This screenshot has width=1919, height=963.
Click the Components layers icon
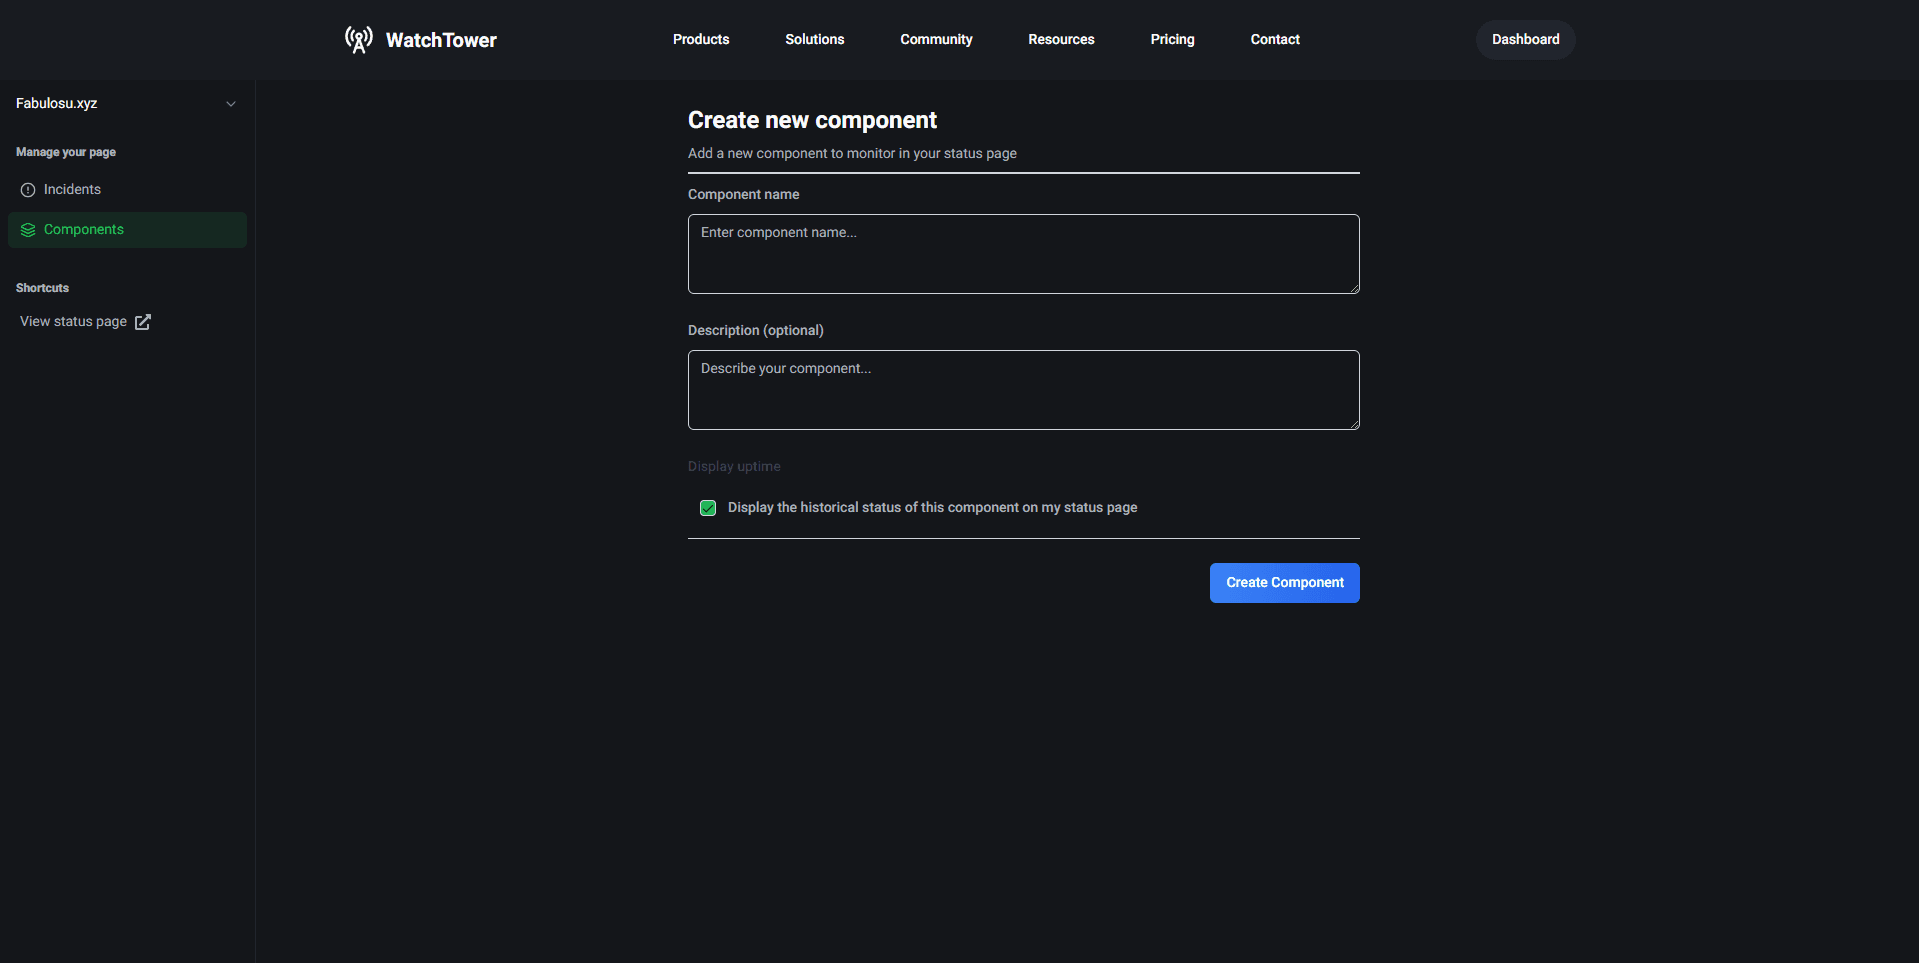(x=26, y=229)
